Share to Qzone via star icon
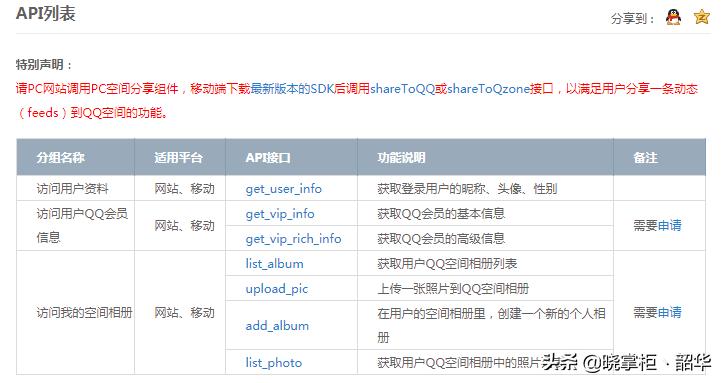The image size is (723, 383). [x=701, y=18]
